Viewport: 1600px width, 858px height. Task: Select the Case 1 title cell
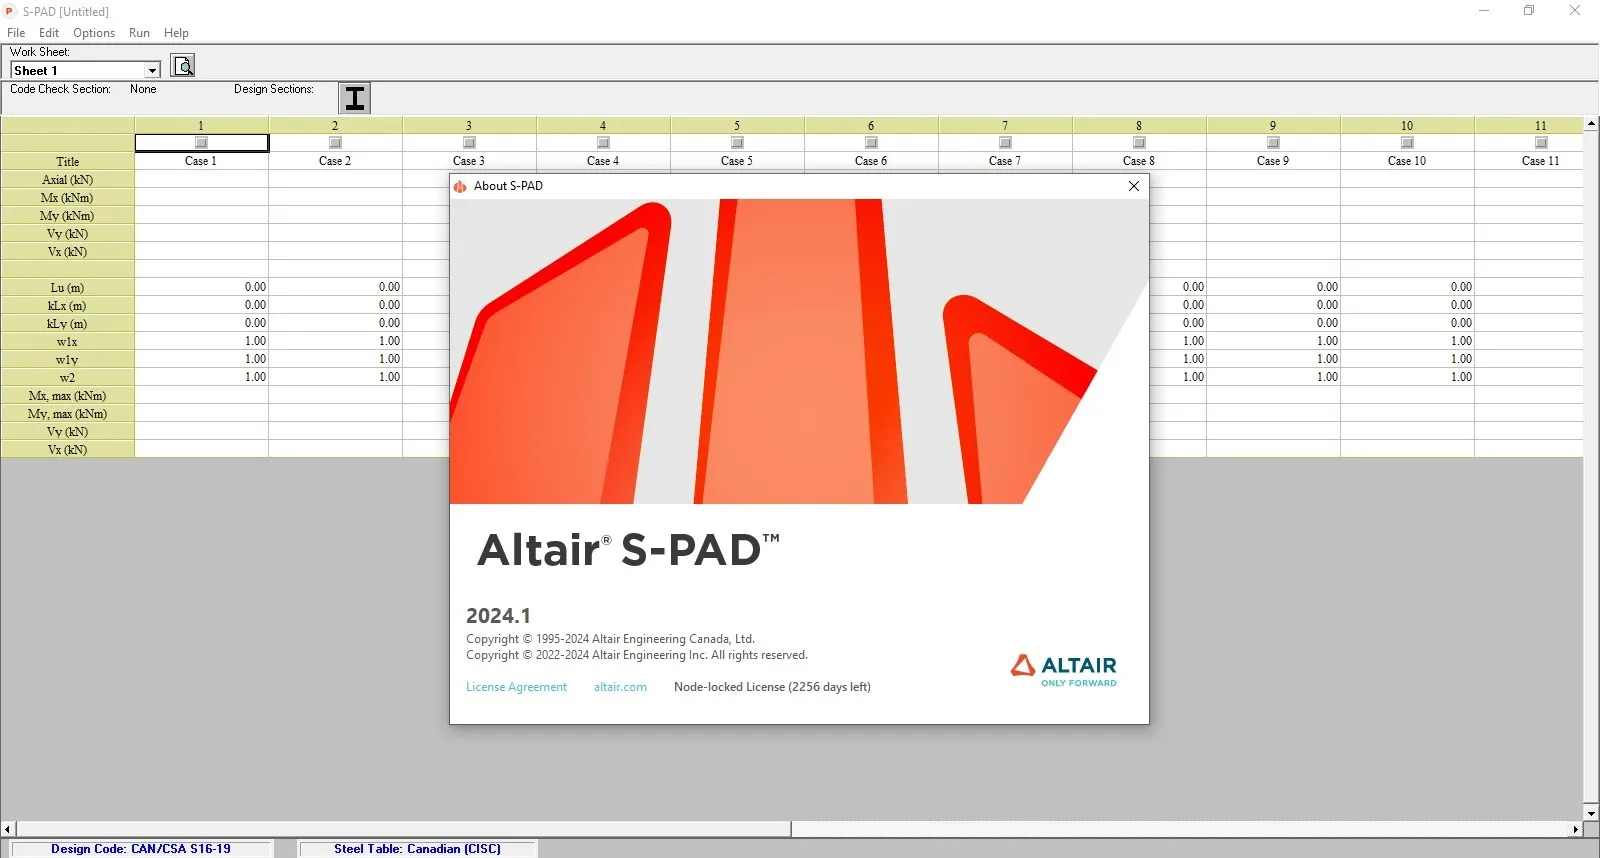click(x=201, y=161)
